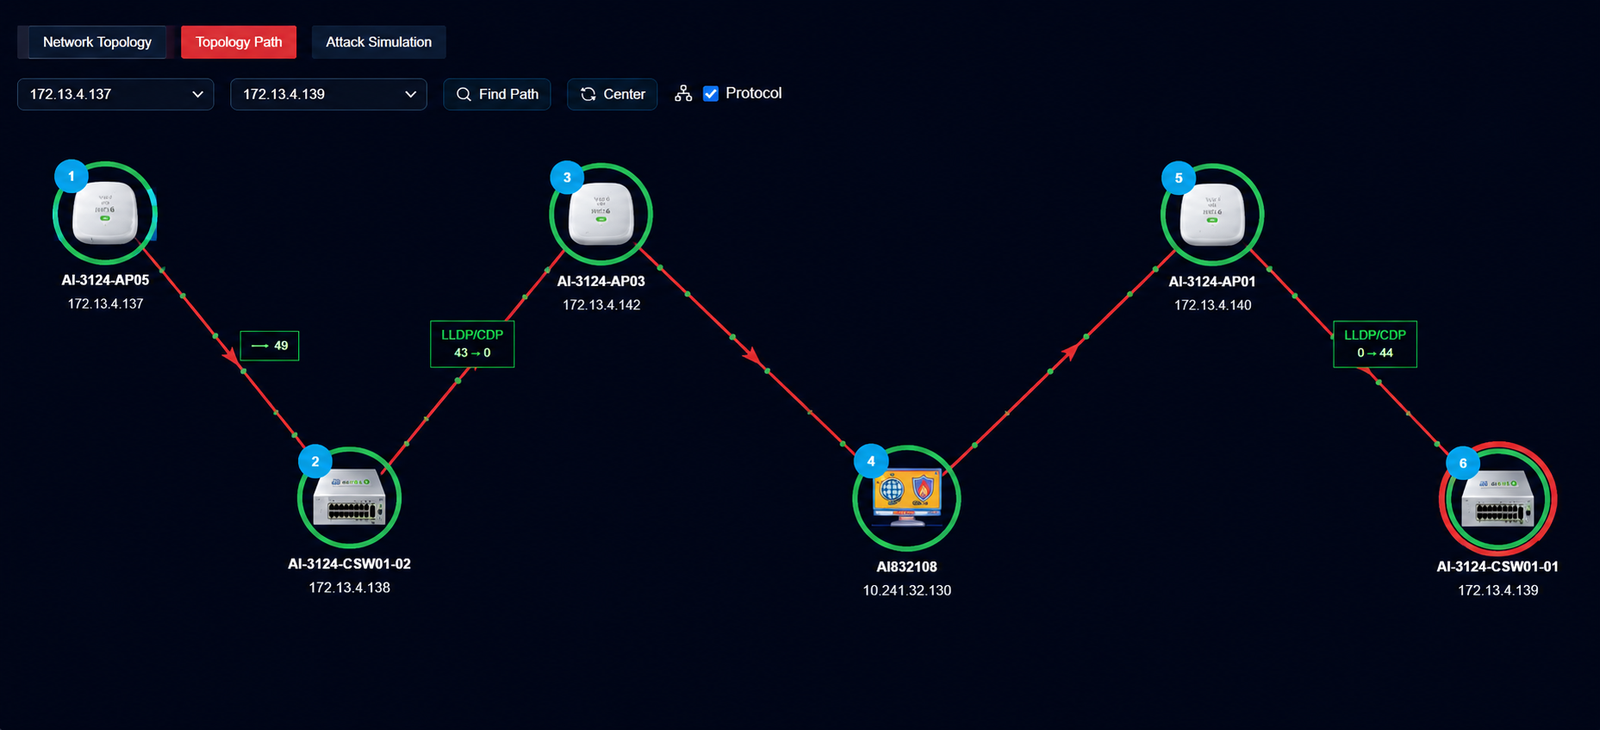This screenshot has height=730, width=1600.
Task: Select the AI832108 firewall workstation node
Action: click(x=907, y=499)
